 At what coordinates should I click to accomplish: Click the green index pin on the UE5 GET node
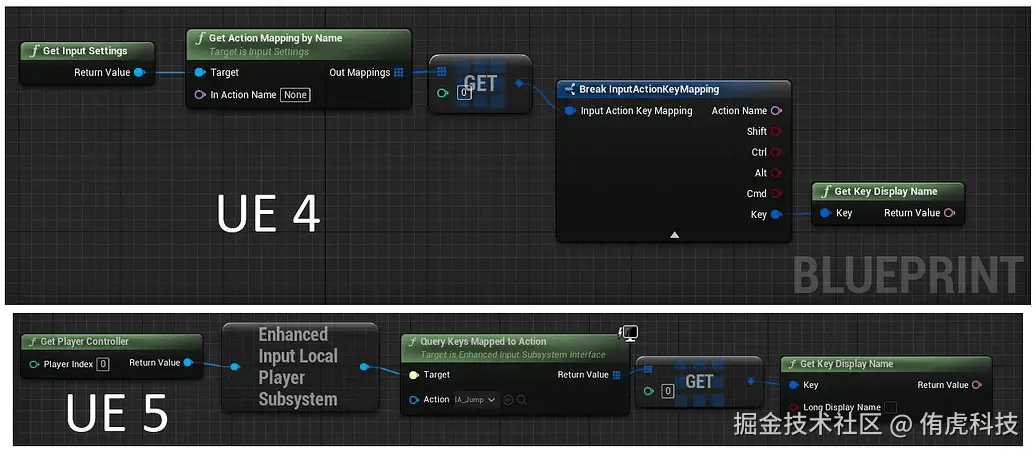click(x=649, y=391)
